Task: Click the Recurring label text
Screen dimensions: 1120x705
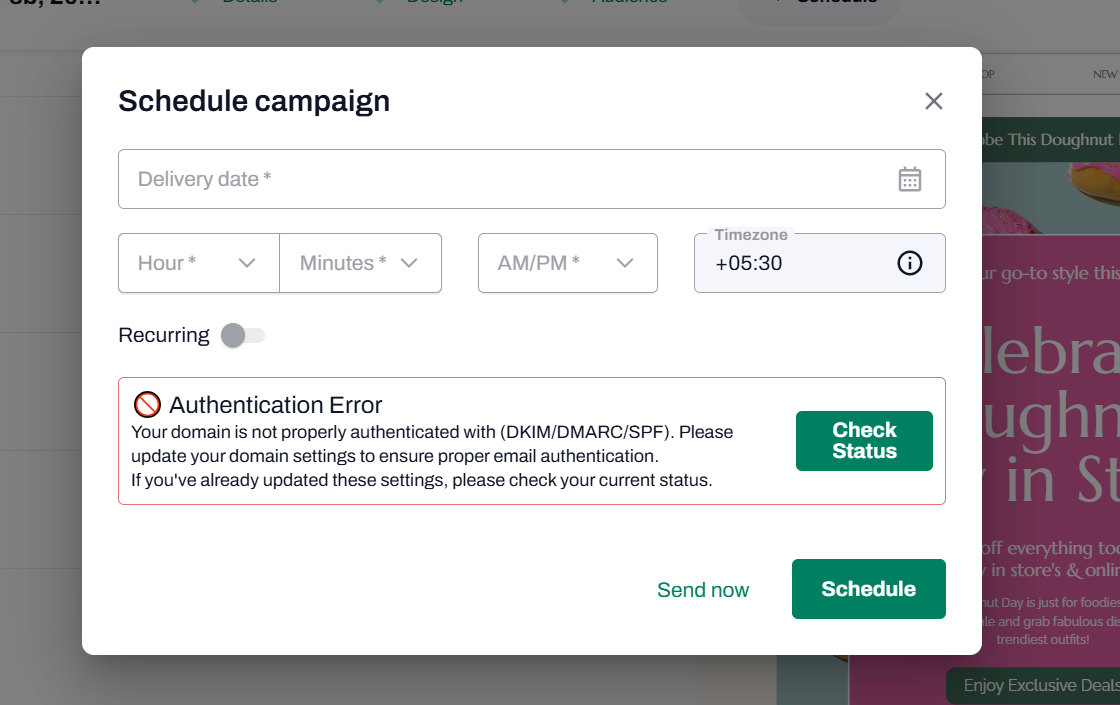Action: [164, 335]
